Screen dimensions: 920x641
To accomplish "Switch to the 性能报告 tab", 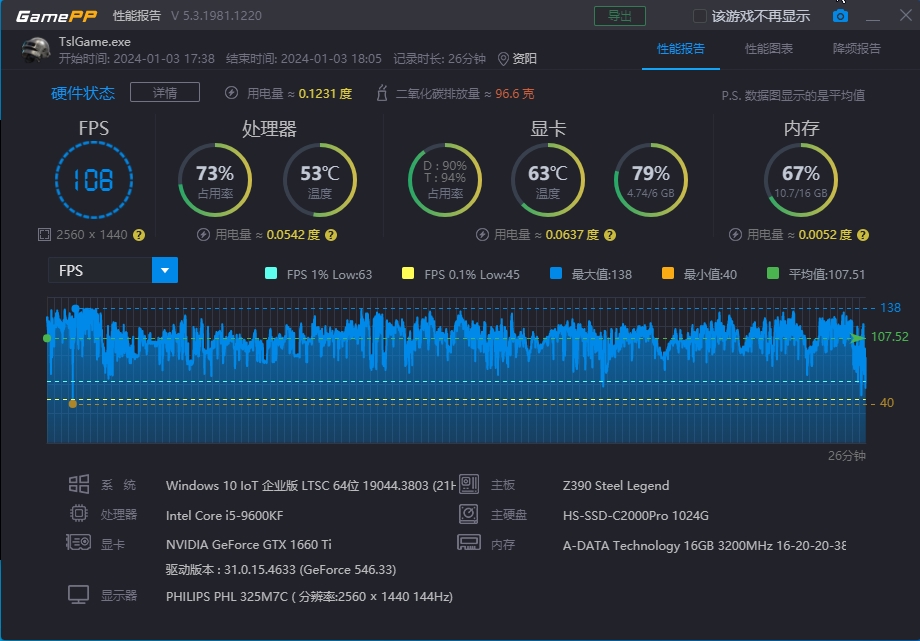I will [681, 49].
